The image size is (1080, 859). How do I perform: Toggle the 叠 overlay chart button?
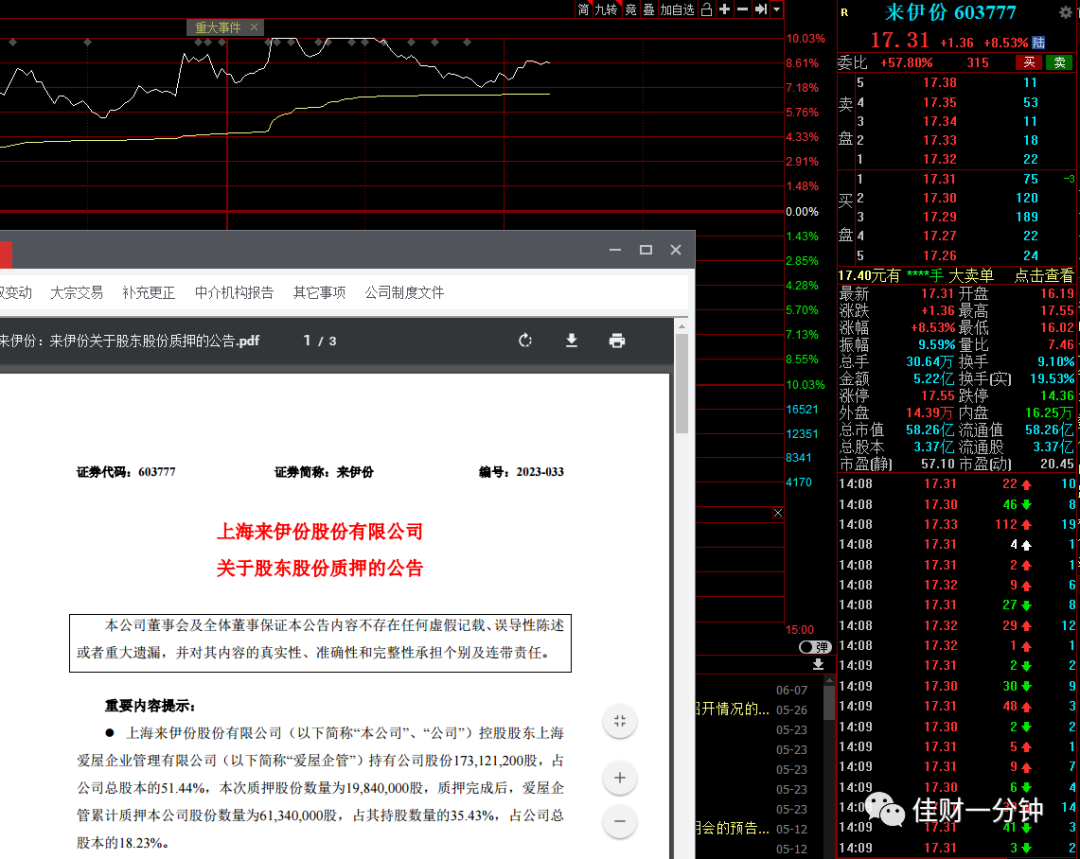649,10
